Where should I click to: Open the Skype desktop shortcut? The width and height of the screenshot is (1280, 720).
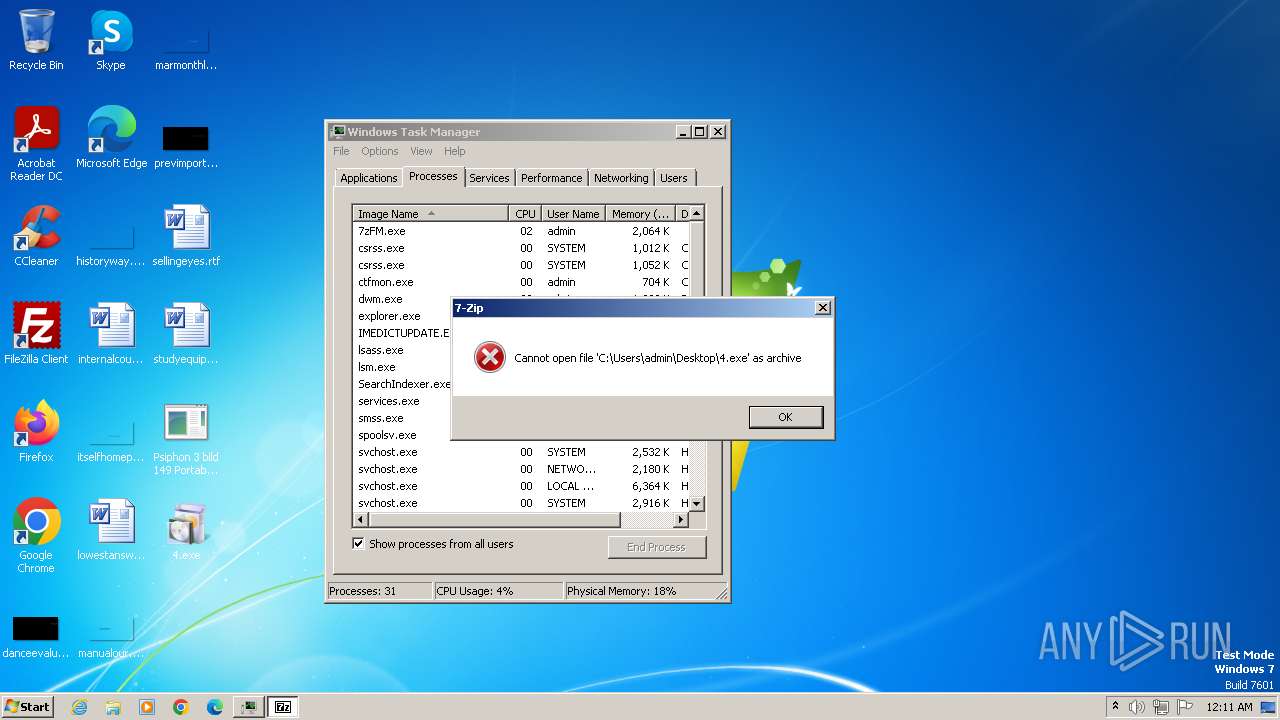[111, 40]
